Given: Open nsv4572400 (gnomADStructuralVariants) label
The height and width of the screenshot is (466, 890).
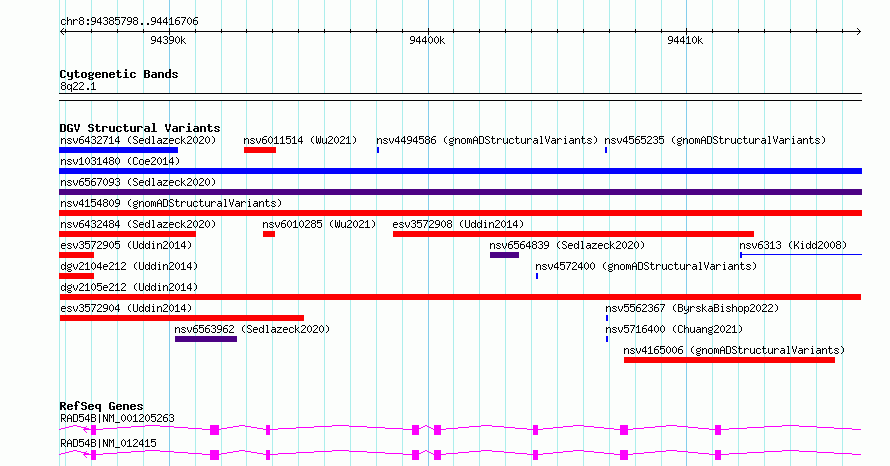Looking at the screenshot, I should 646,266.
